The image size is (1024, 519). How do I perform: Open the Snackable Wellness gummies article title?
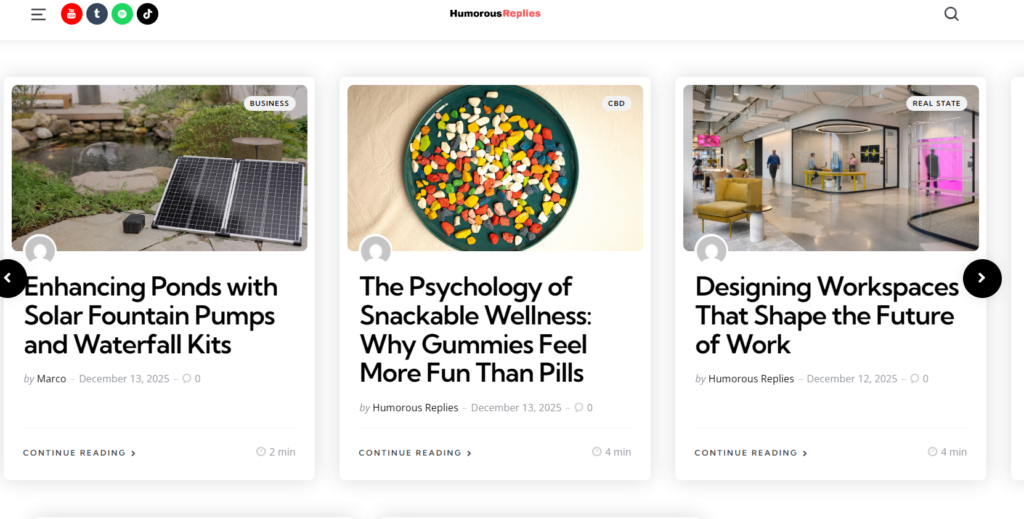click(x=475, y=330)
